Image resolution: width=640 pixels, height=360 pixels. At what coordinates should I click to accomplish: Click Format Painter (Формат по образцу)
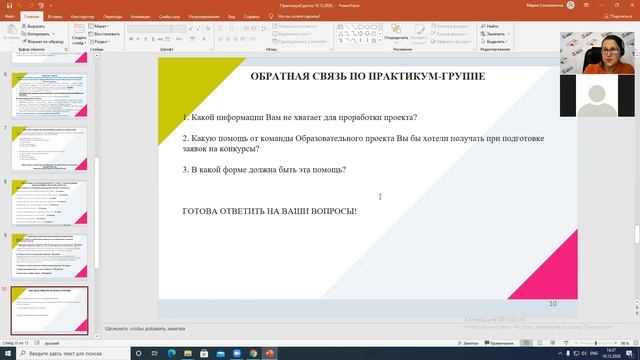(x=43, y=42)
